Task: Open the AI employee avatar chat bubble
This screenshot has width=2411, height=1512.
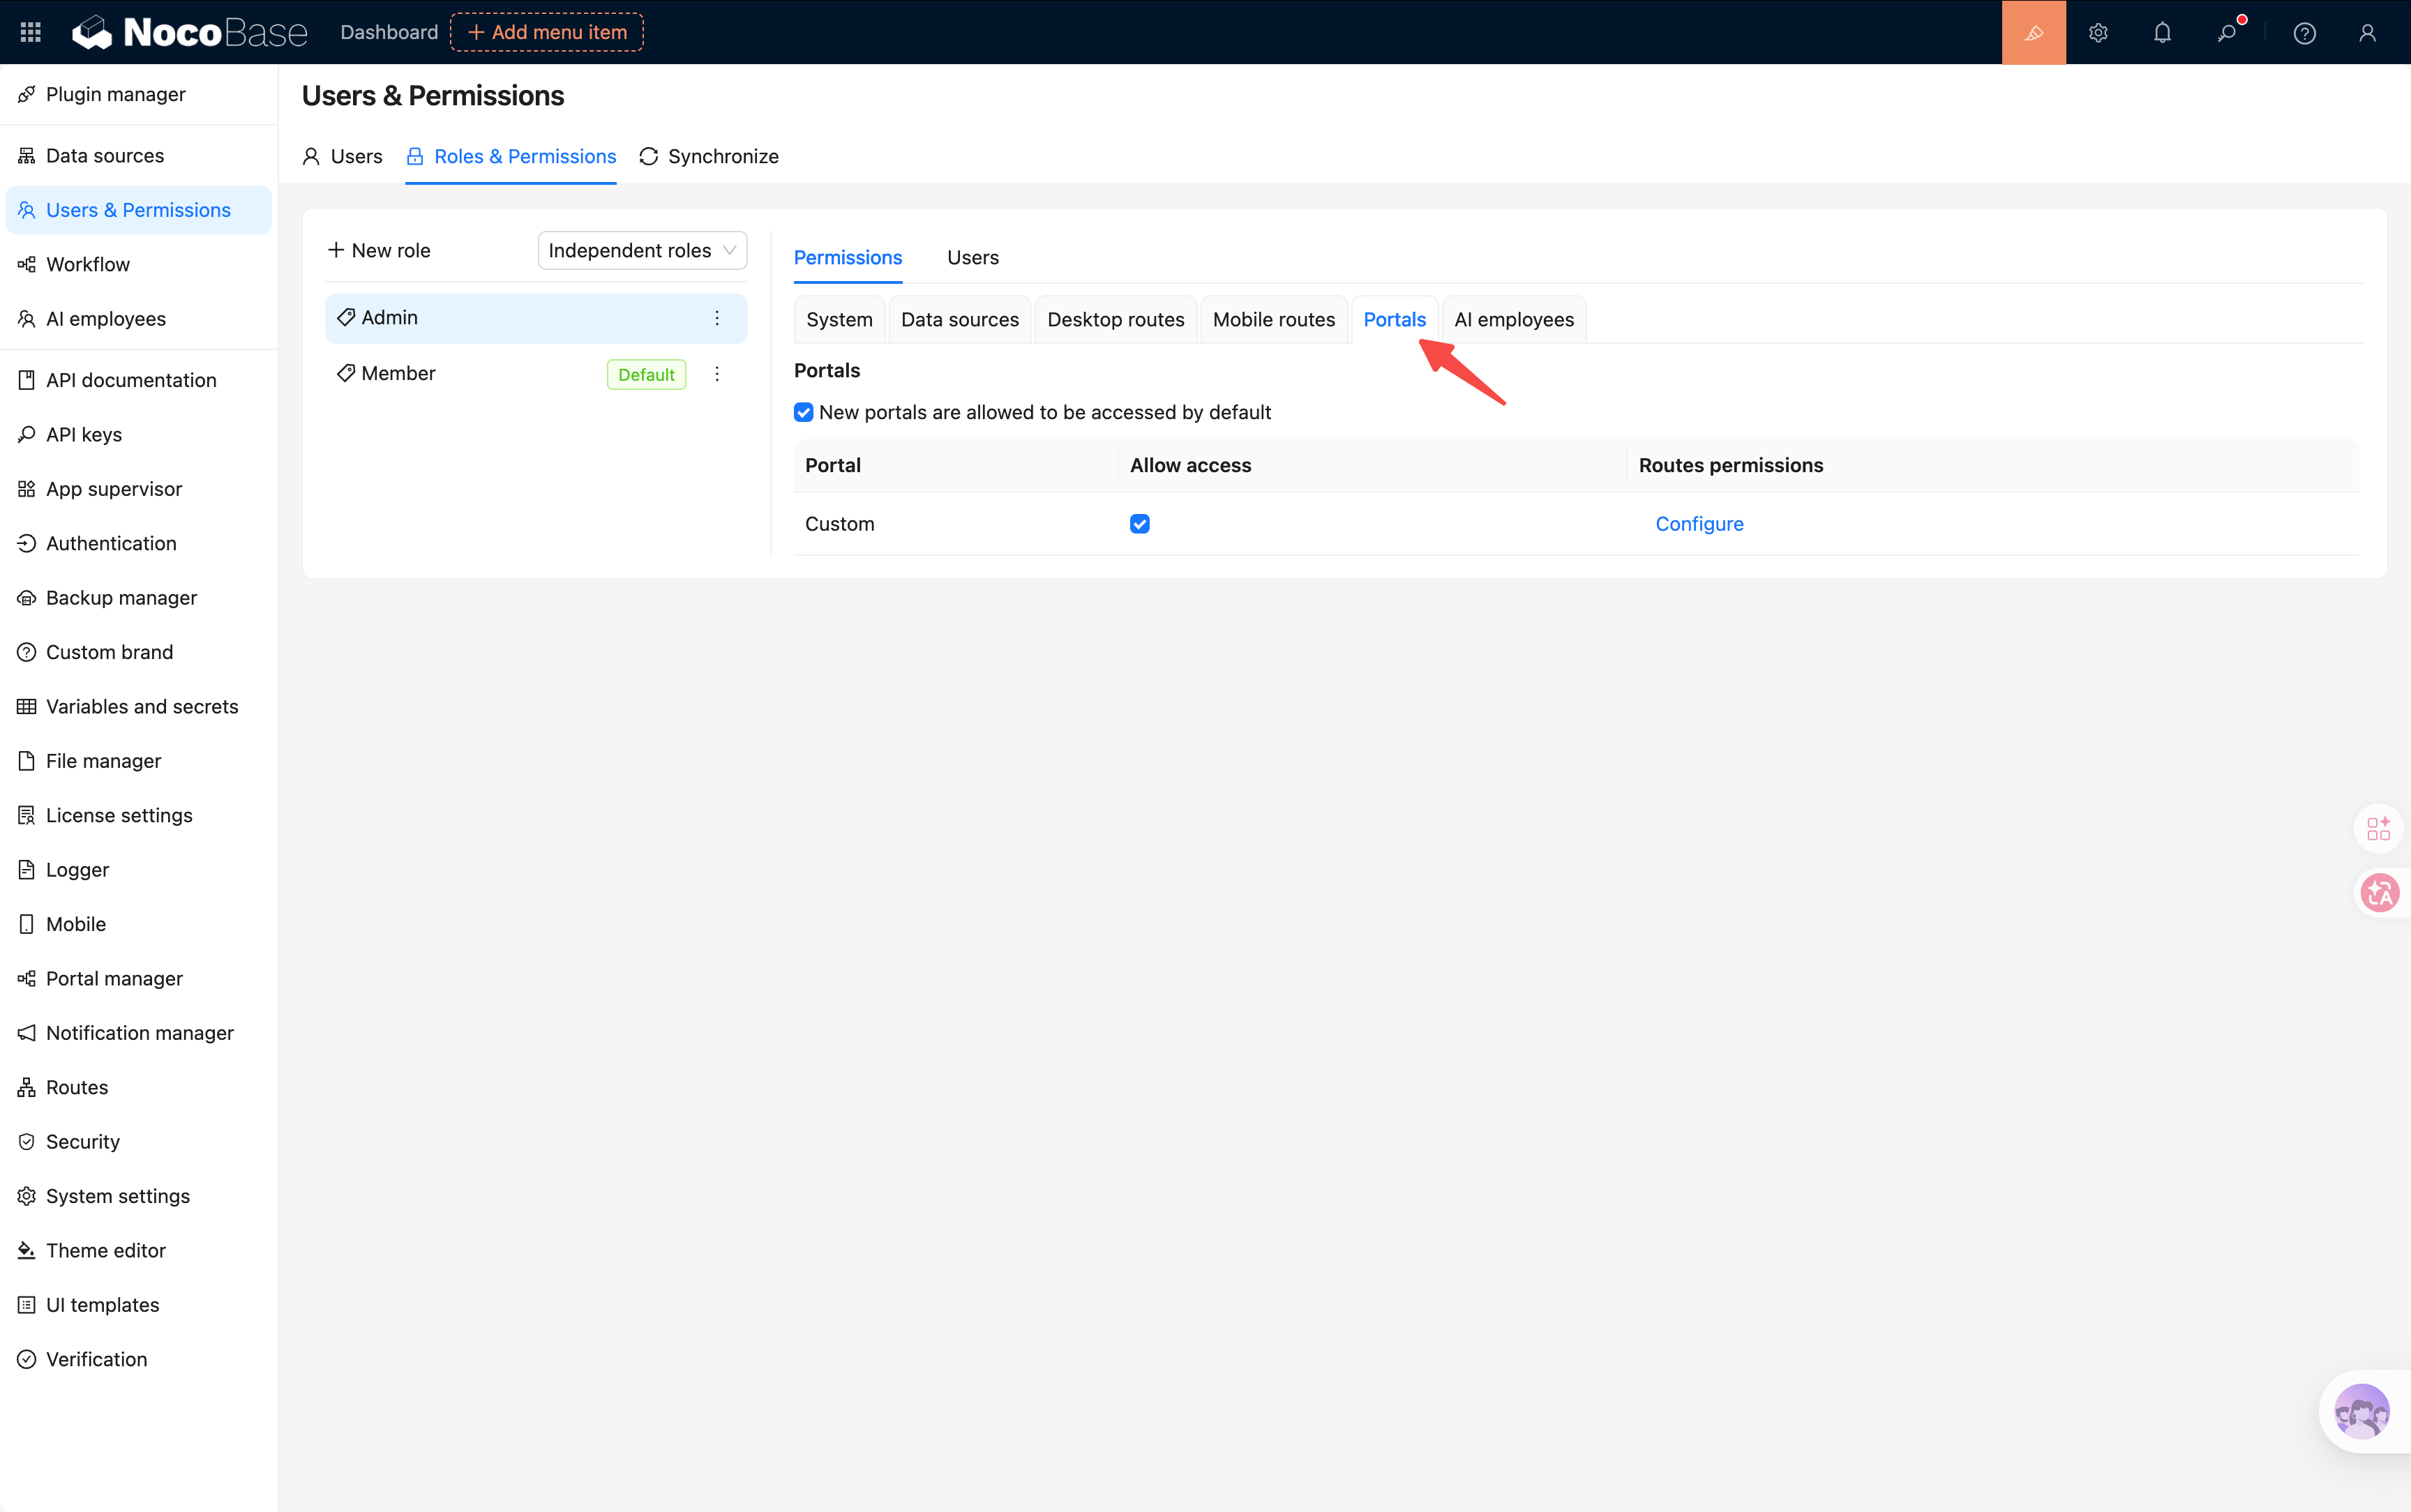Action: coord(2362,1411)
